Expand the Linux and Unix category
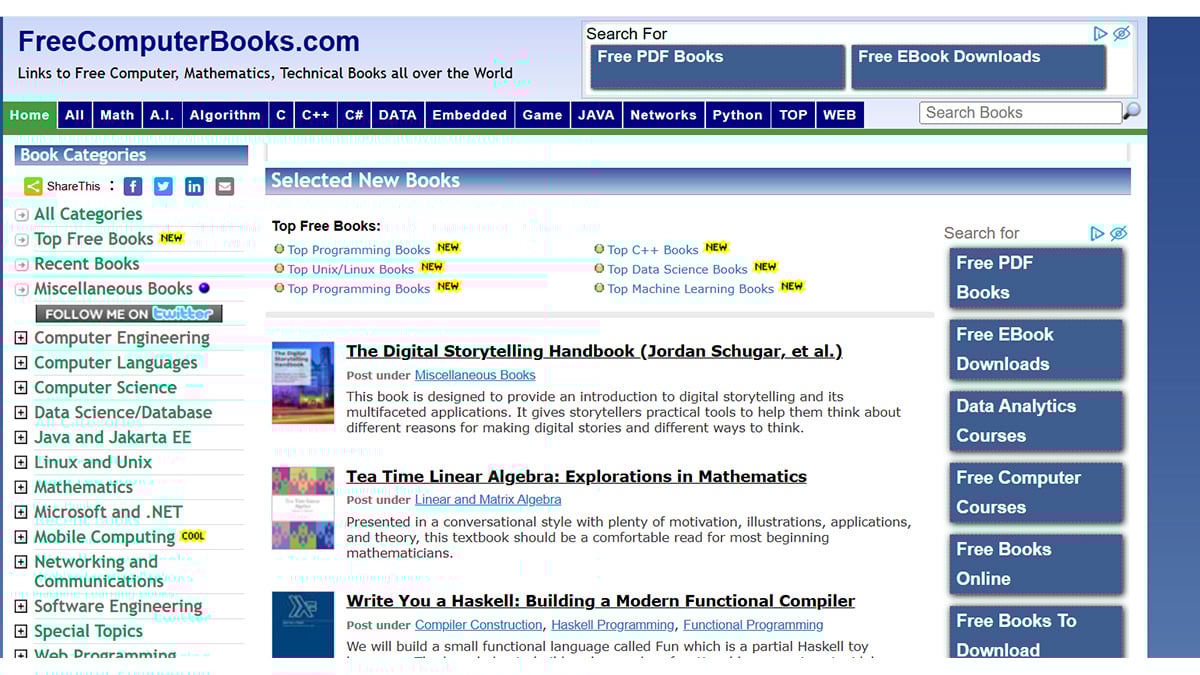The image size is (1200, 675). pyautogui.click(x=21, y=462)
